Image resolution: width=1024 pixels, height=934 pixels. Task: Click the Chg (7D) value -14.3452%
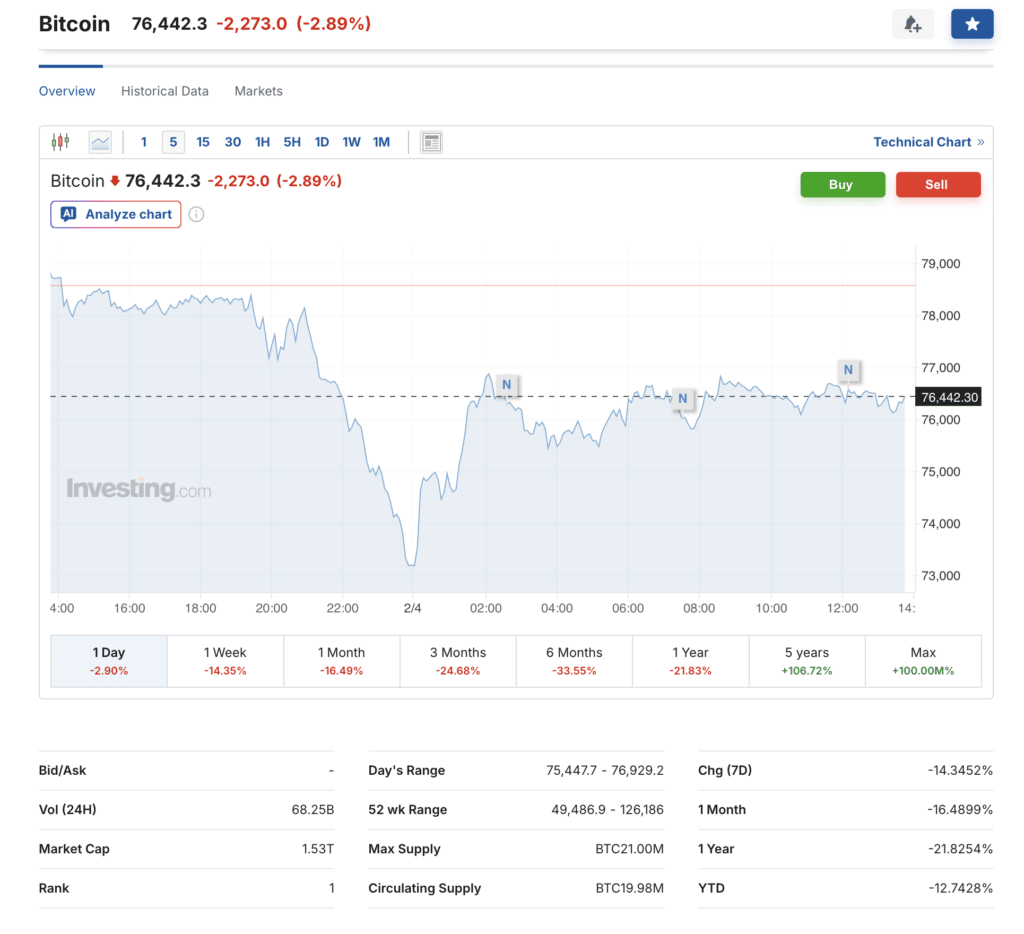coord(960,770)
